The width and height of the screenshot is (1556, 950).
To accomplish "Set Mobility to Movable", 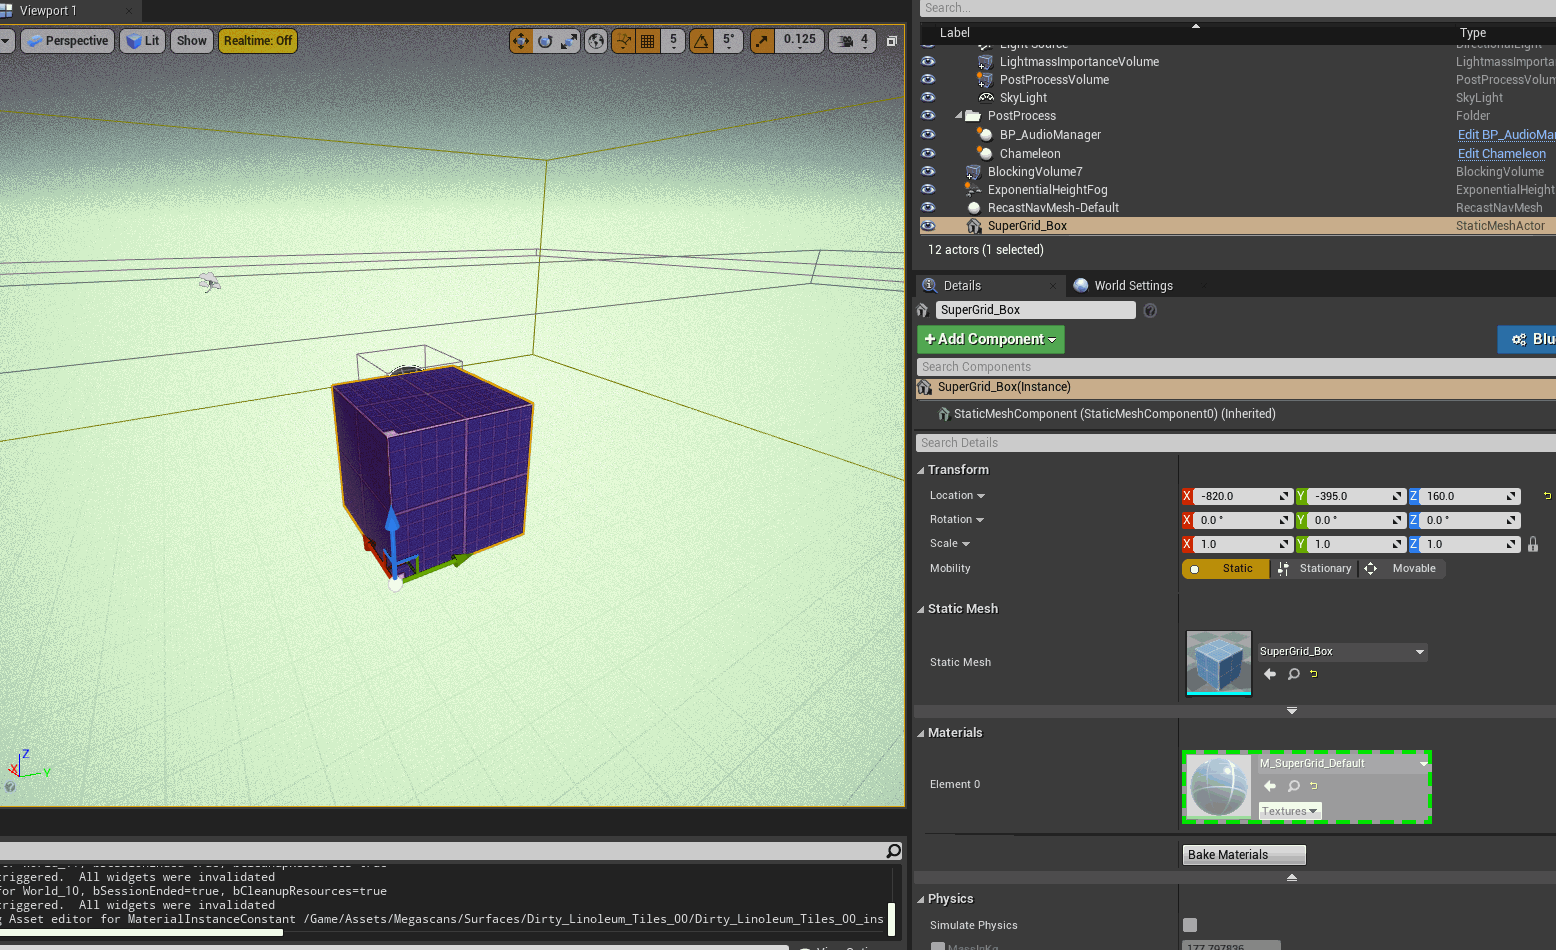I will 1403,569.
